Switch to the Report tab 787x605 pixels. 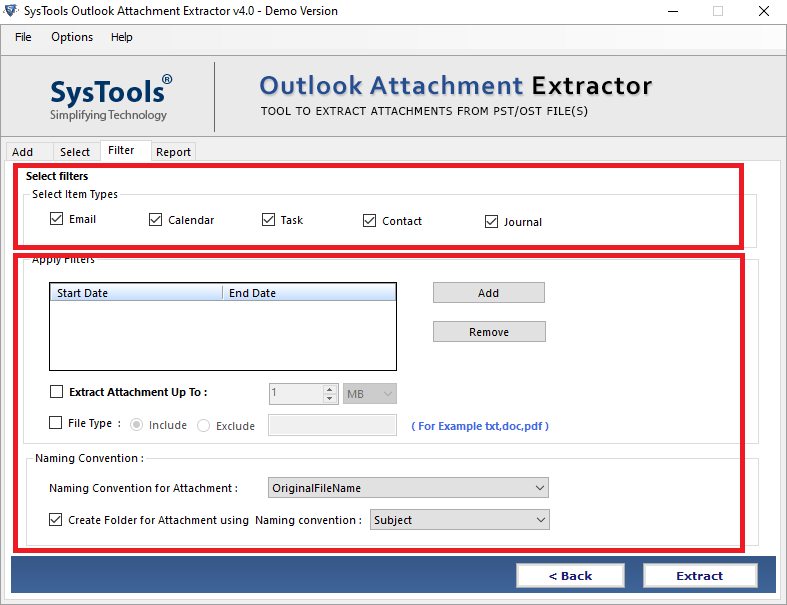point(173,152)
